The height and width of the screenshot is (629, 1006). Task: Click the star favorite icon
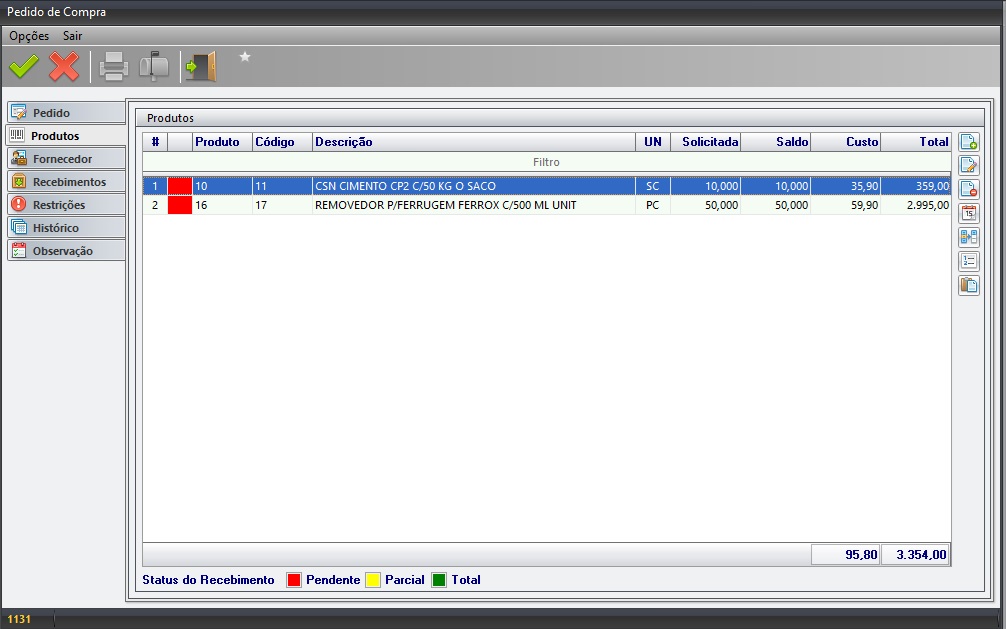click(x=245, y=58)
